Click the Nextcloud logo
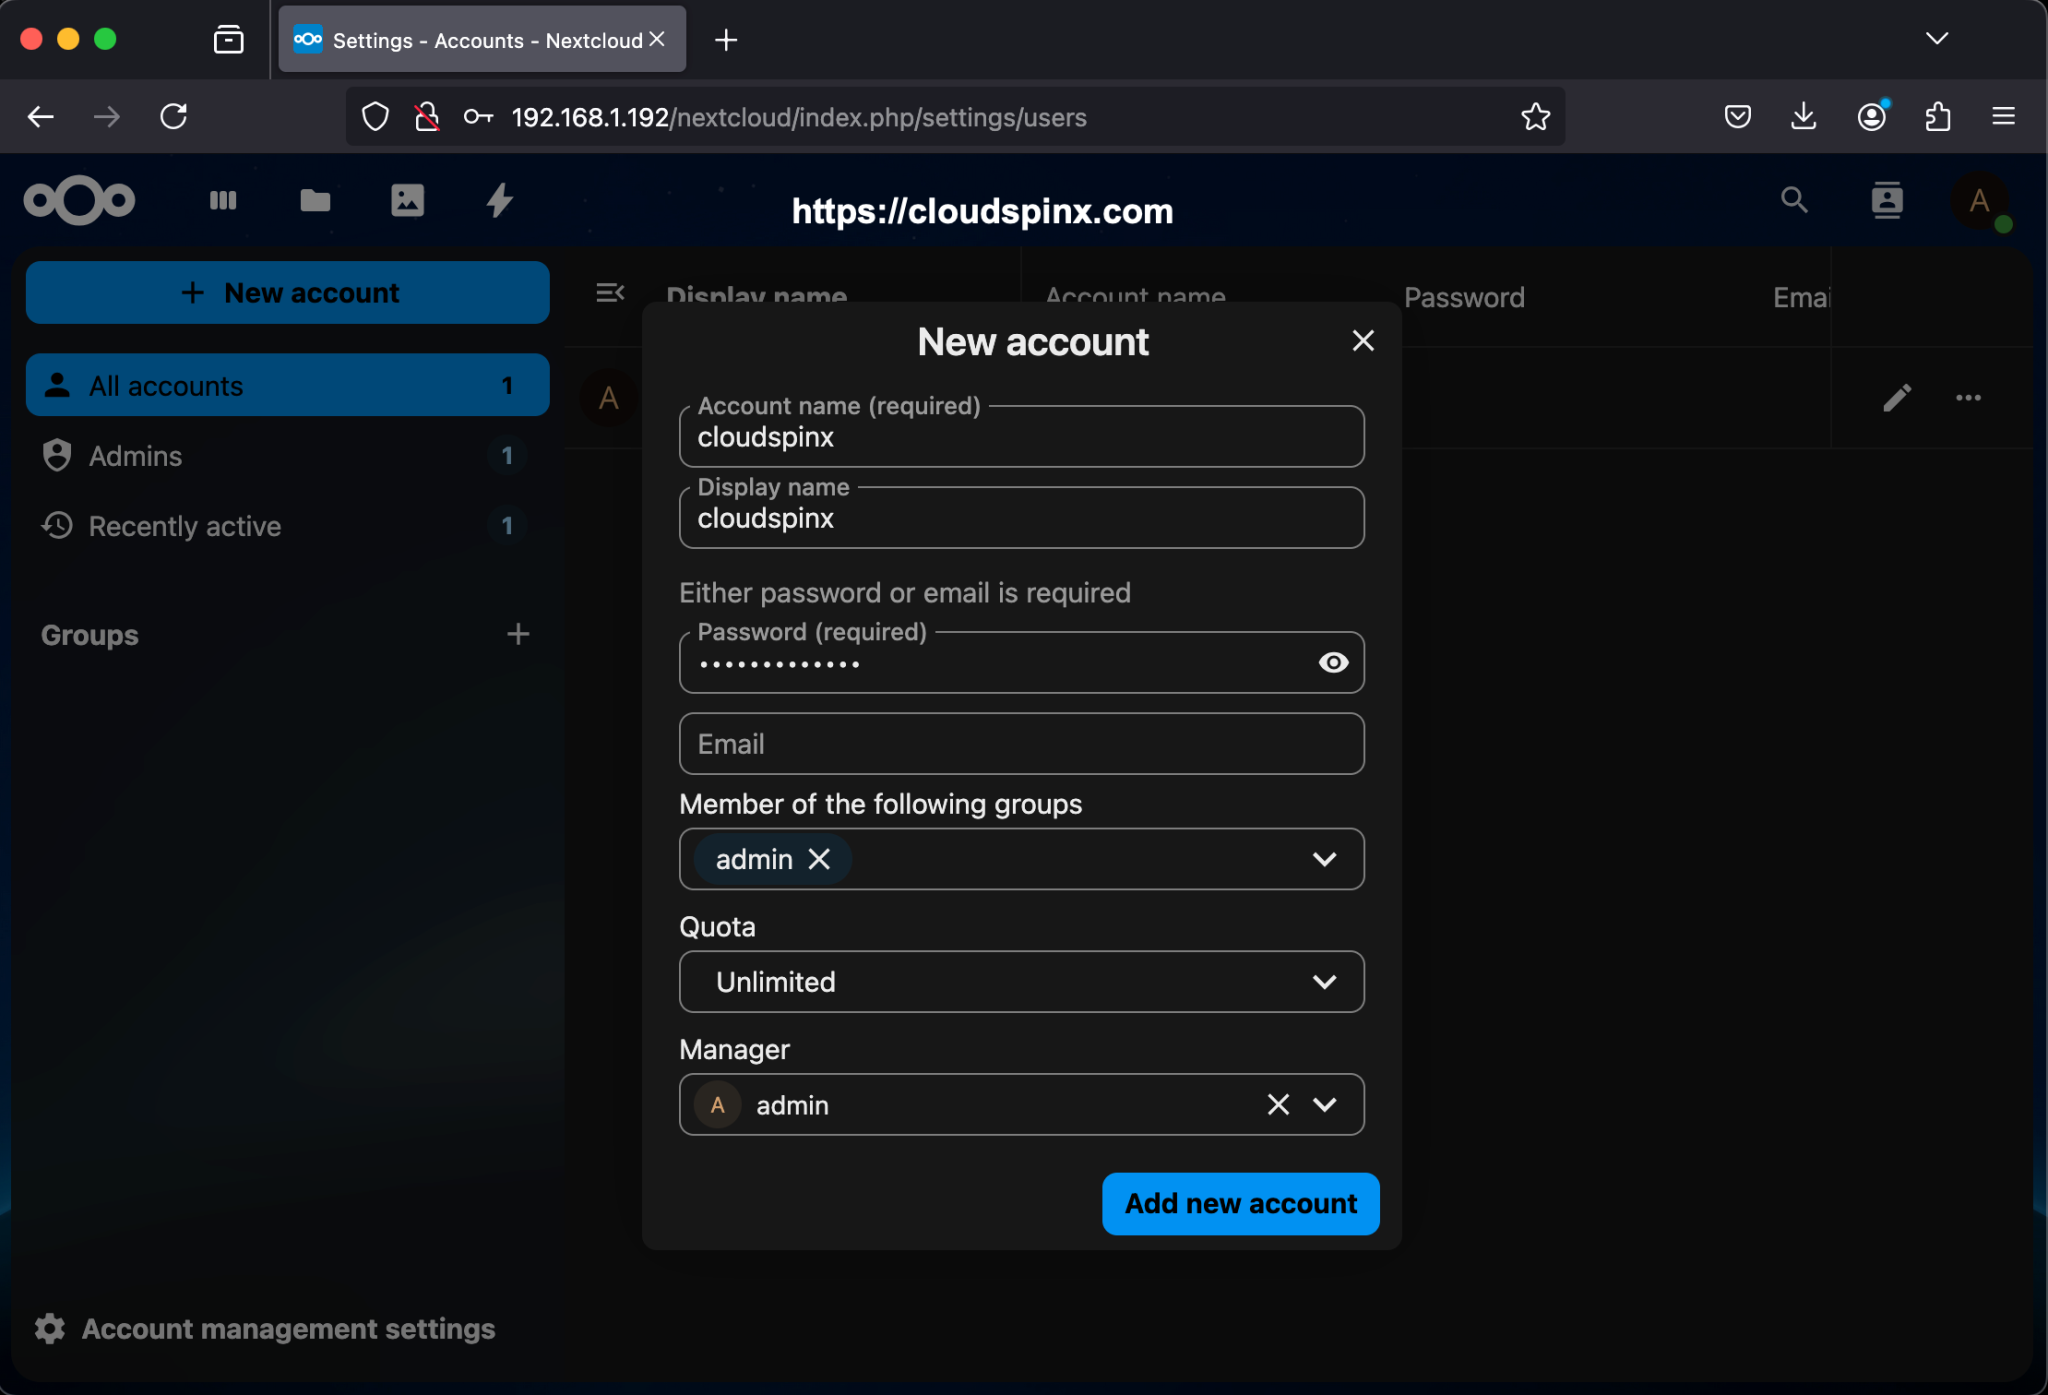The height and width of the screenshot is (1395, 2048). [79, 200]
